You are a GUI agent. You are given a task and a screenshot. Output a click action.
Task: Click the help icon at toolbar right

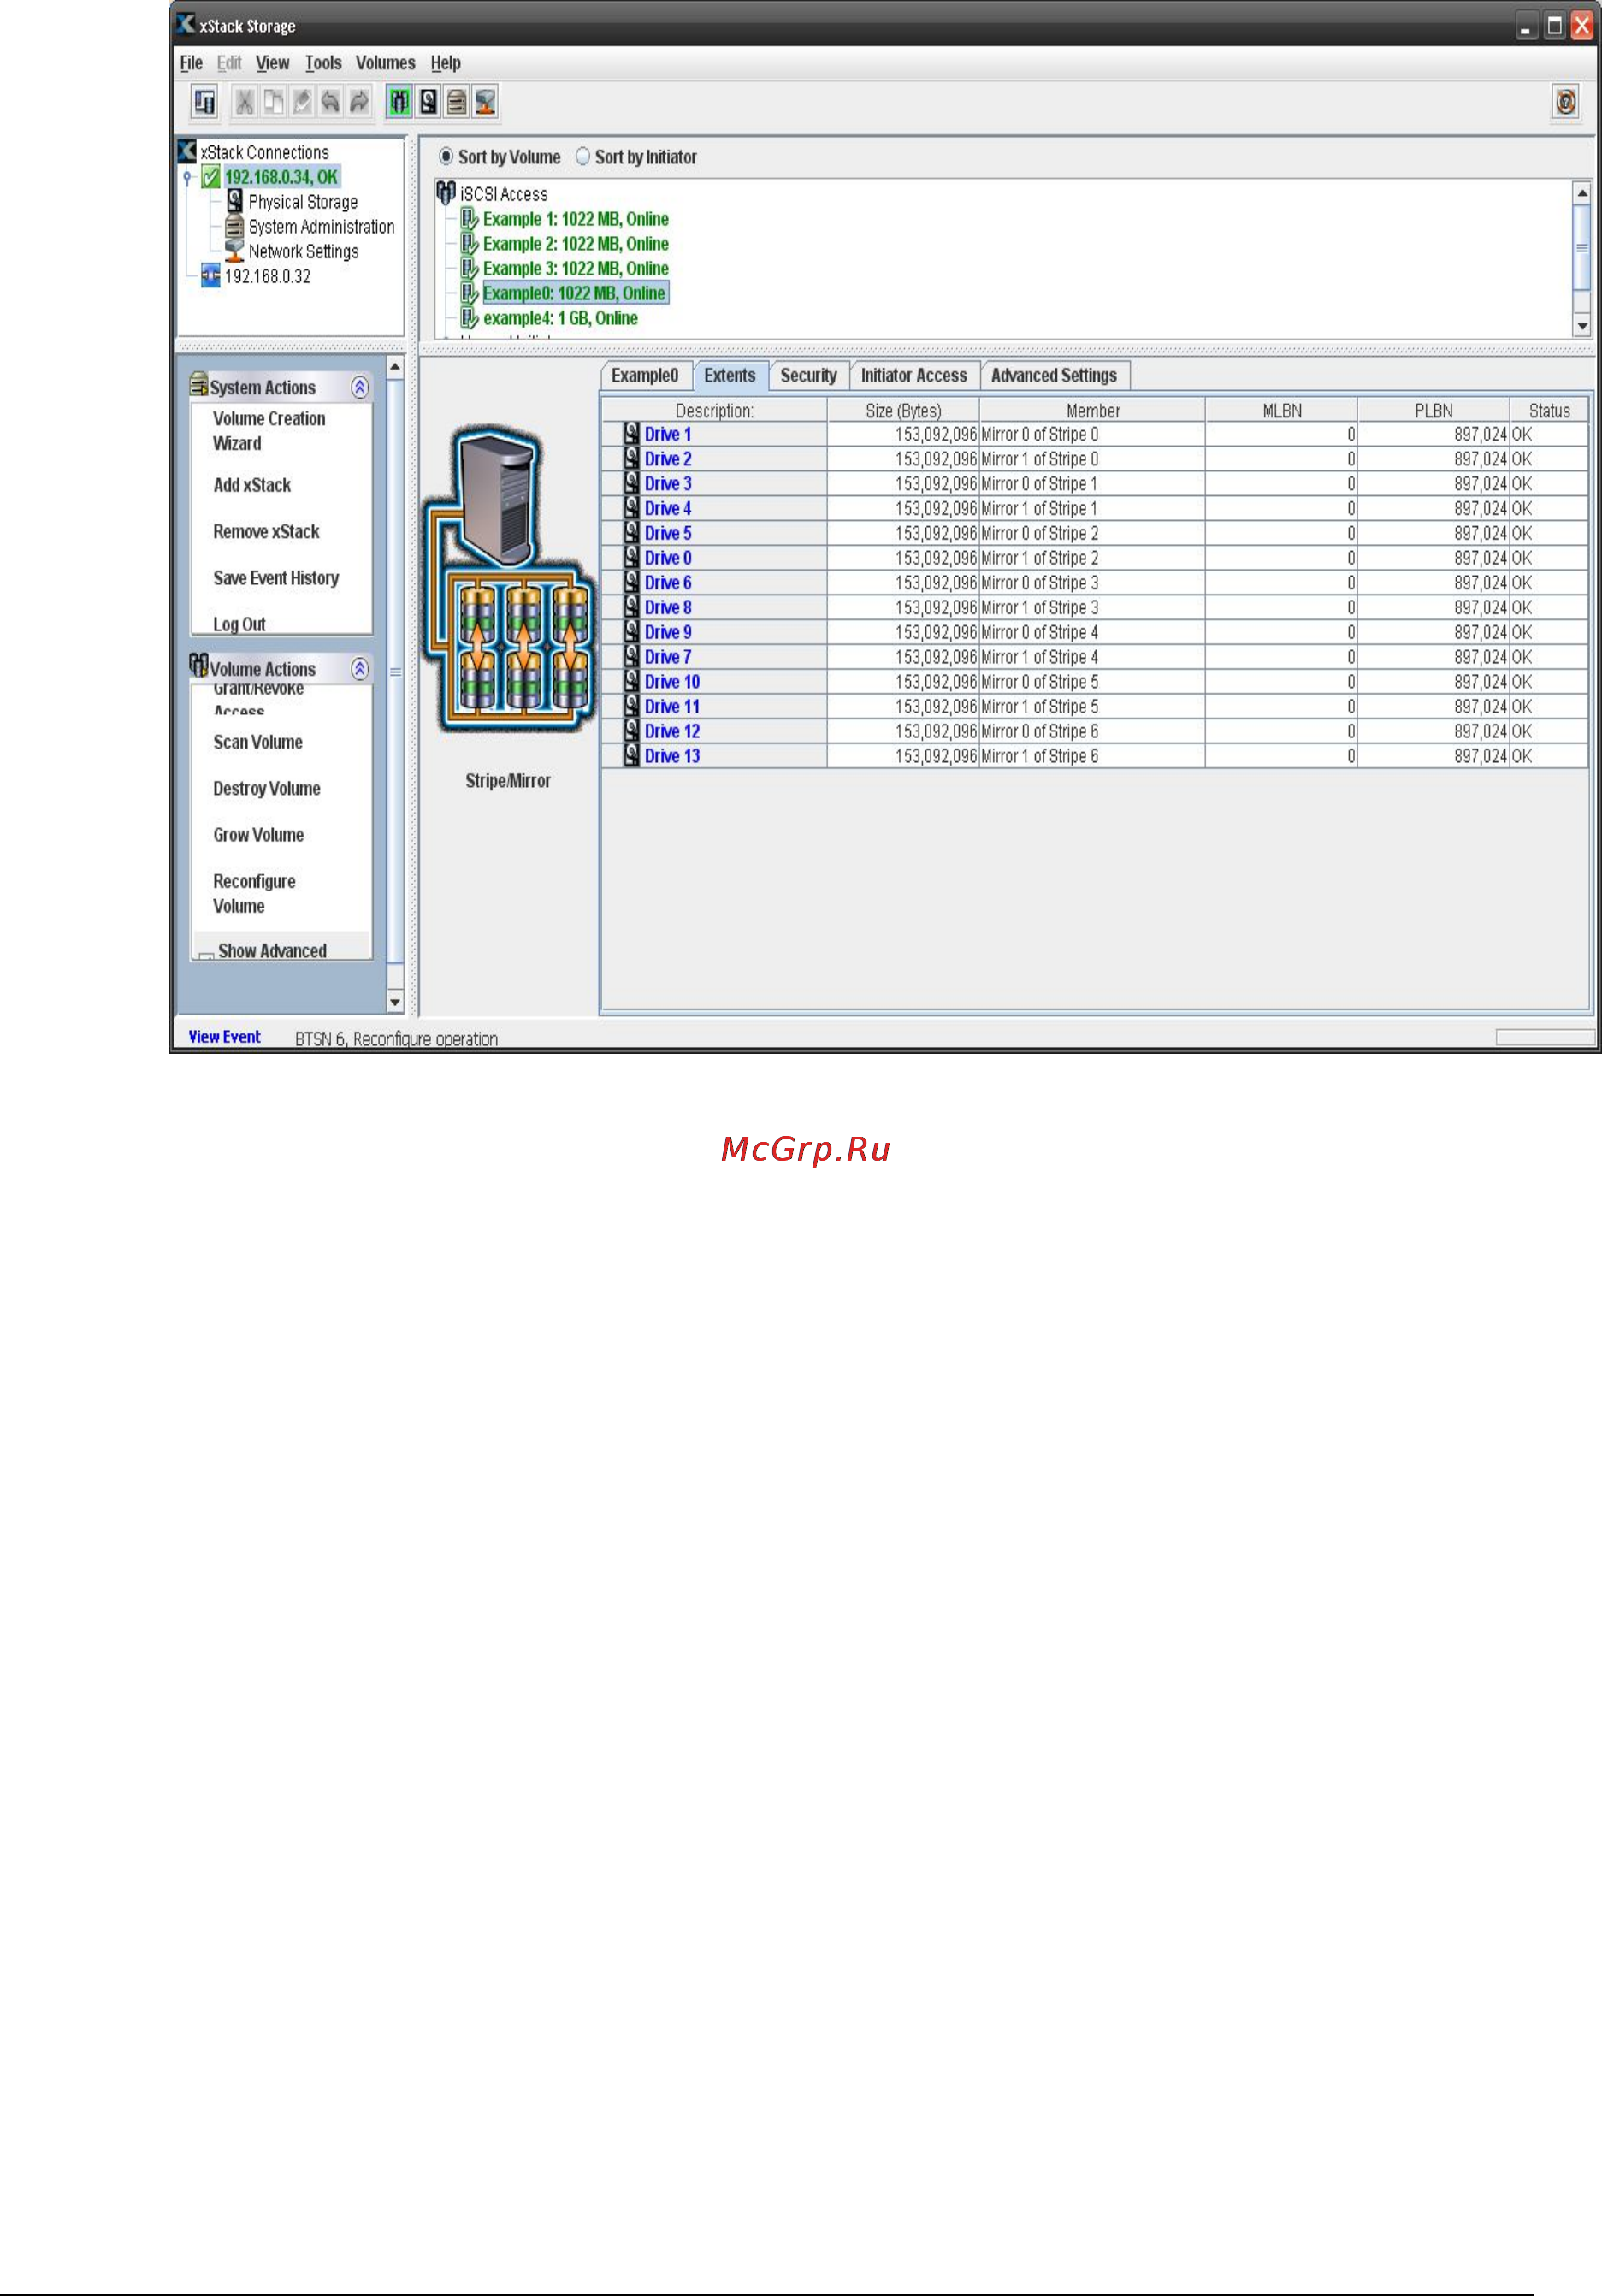[1565, 102]
